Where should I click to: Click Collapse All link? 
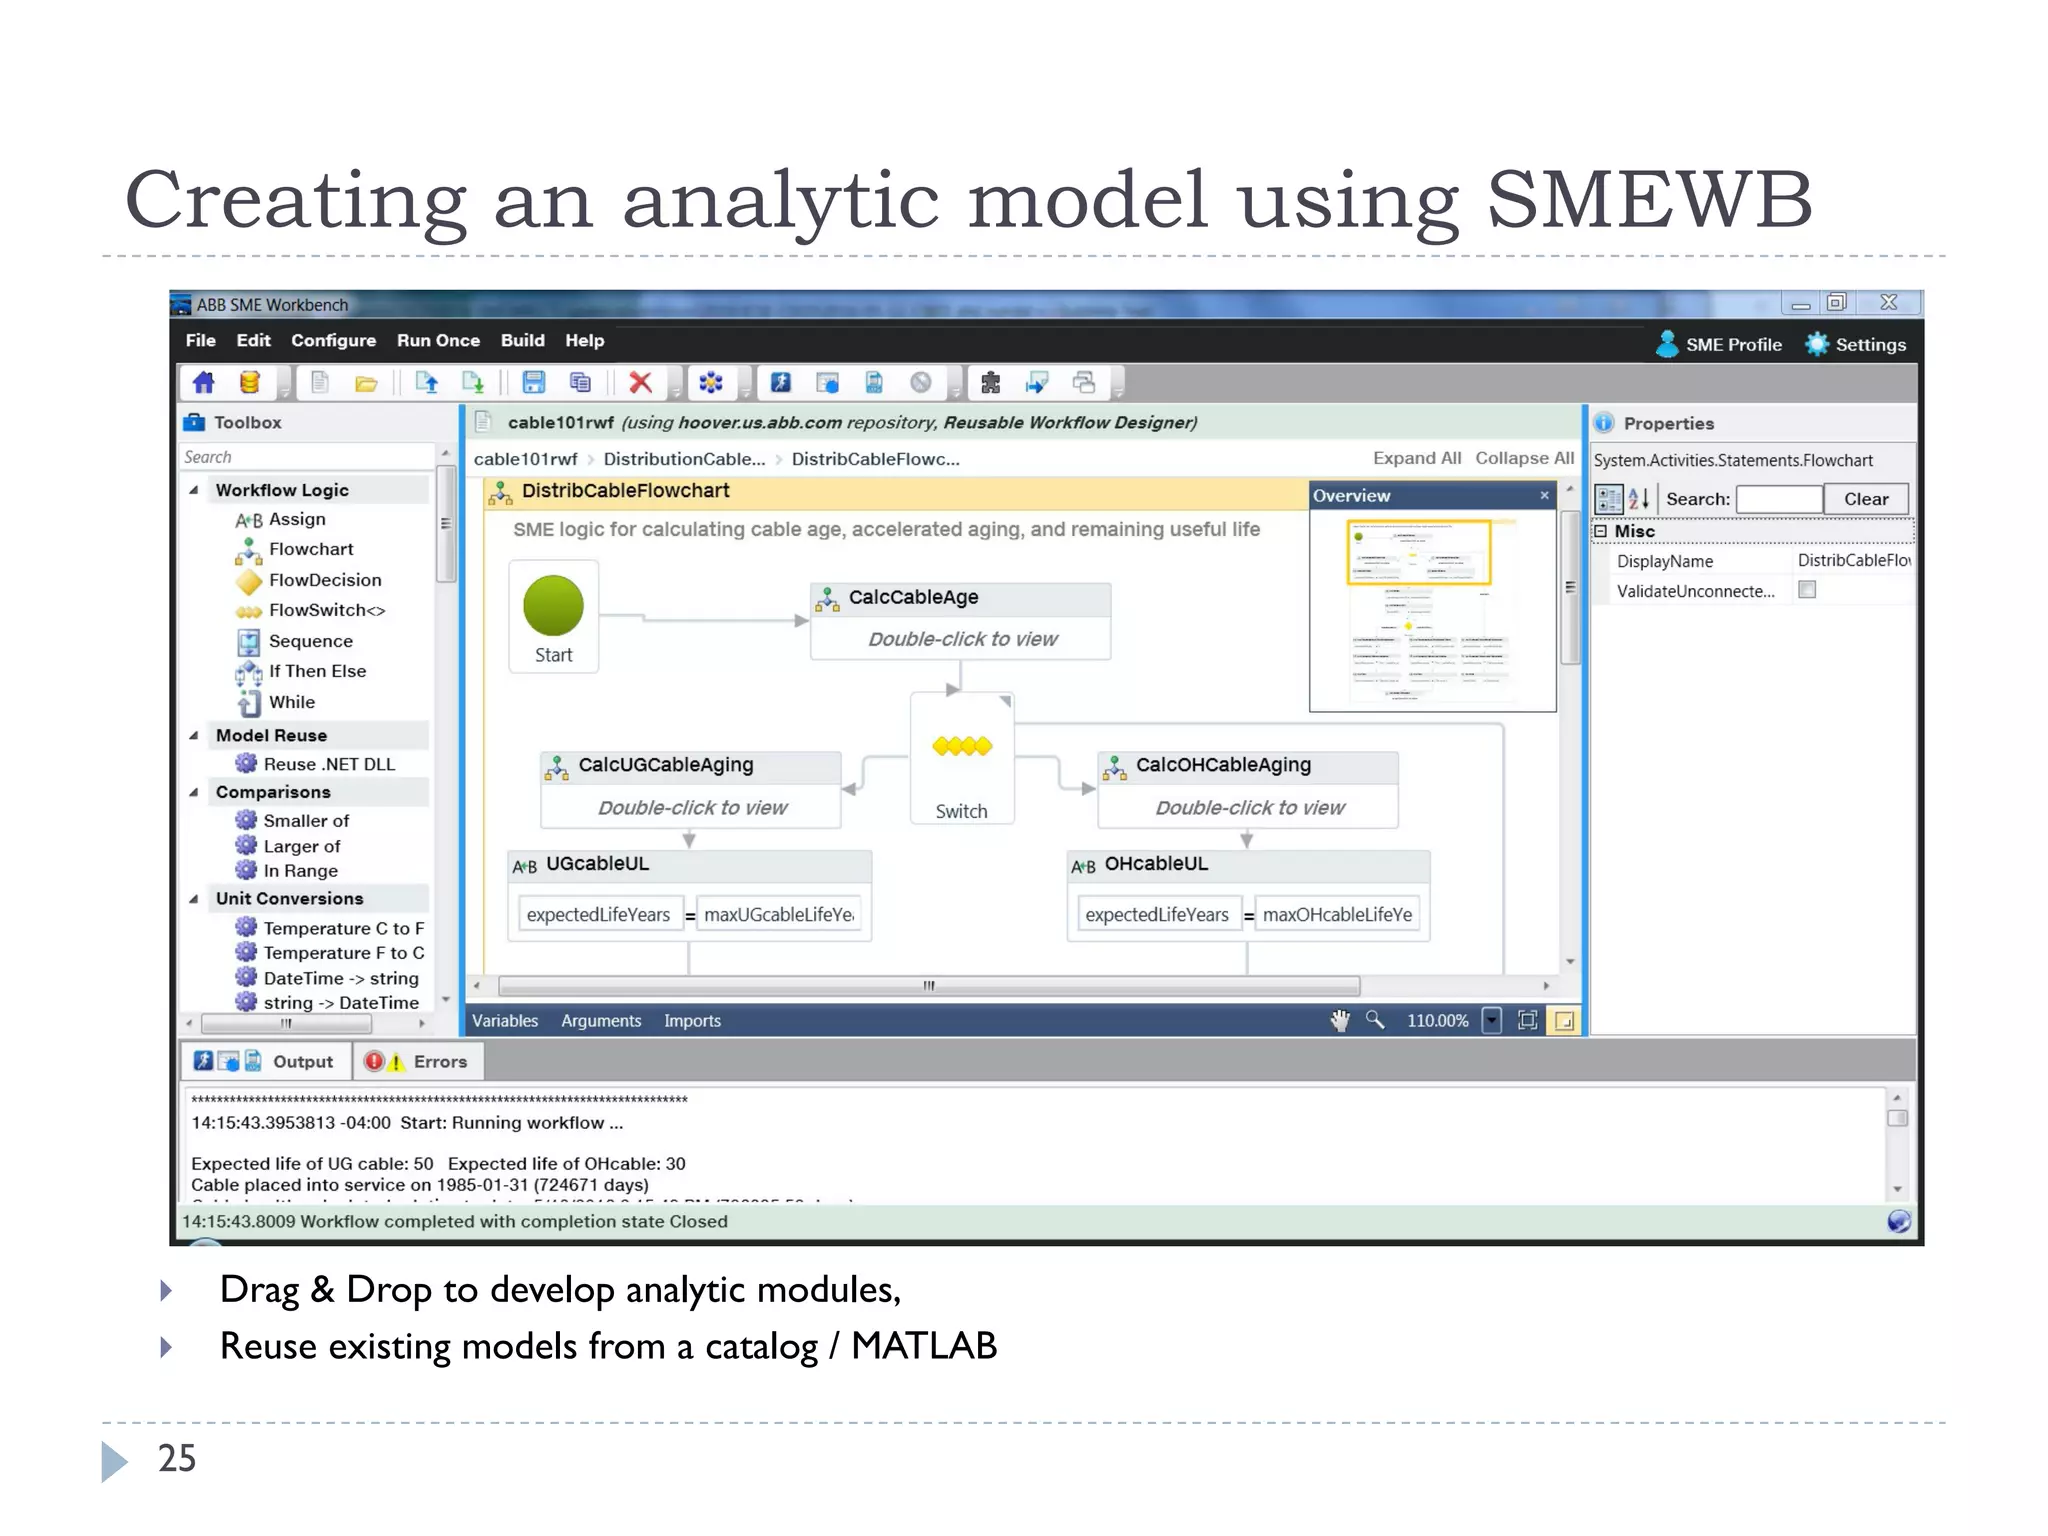pos(1524,458)
